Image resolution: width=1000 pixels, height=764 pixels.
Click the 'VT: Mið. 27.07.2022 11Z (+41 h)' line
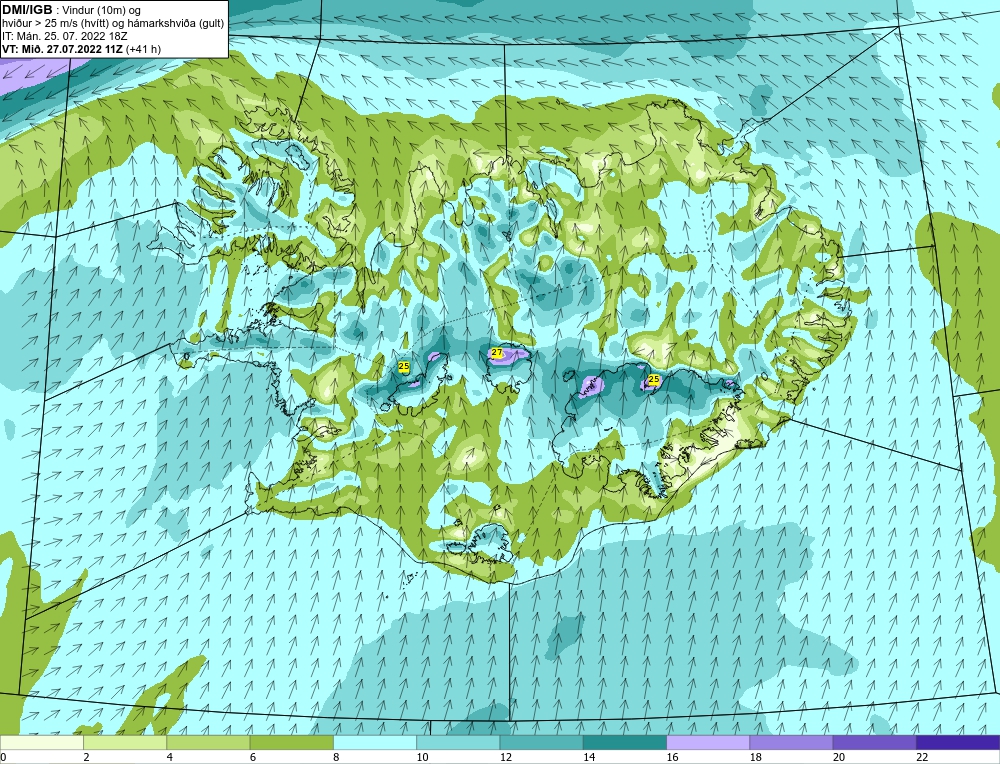tap(82, 49)
